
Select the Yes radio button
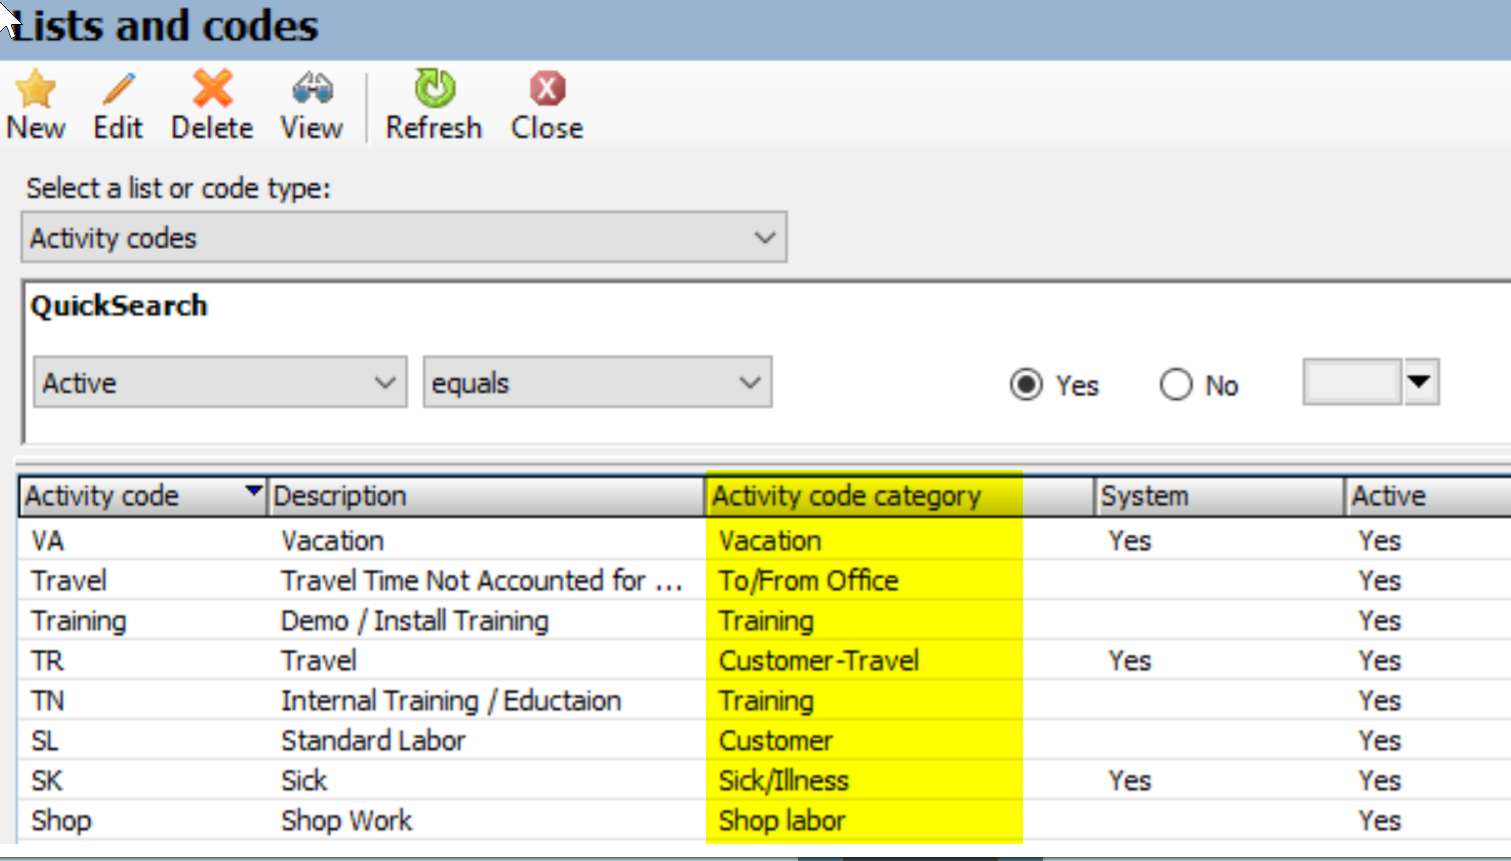tap(1026, 385)
